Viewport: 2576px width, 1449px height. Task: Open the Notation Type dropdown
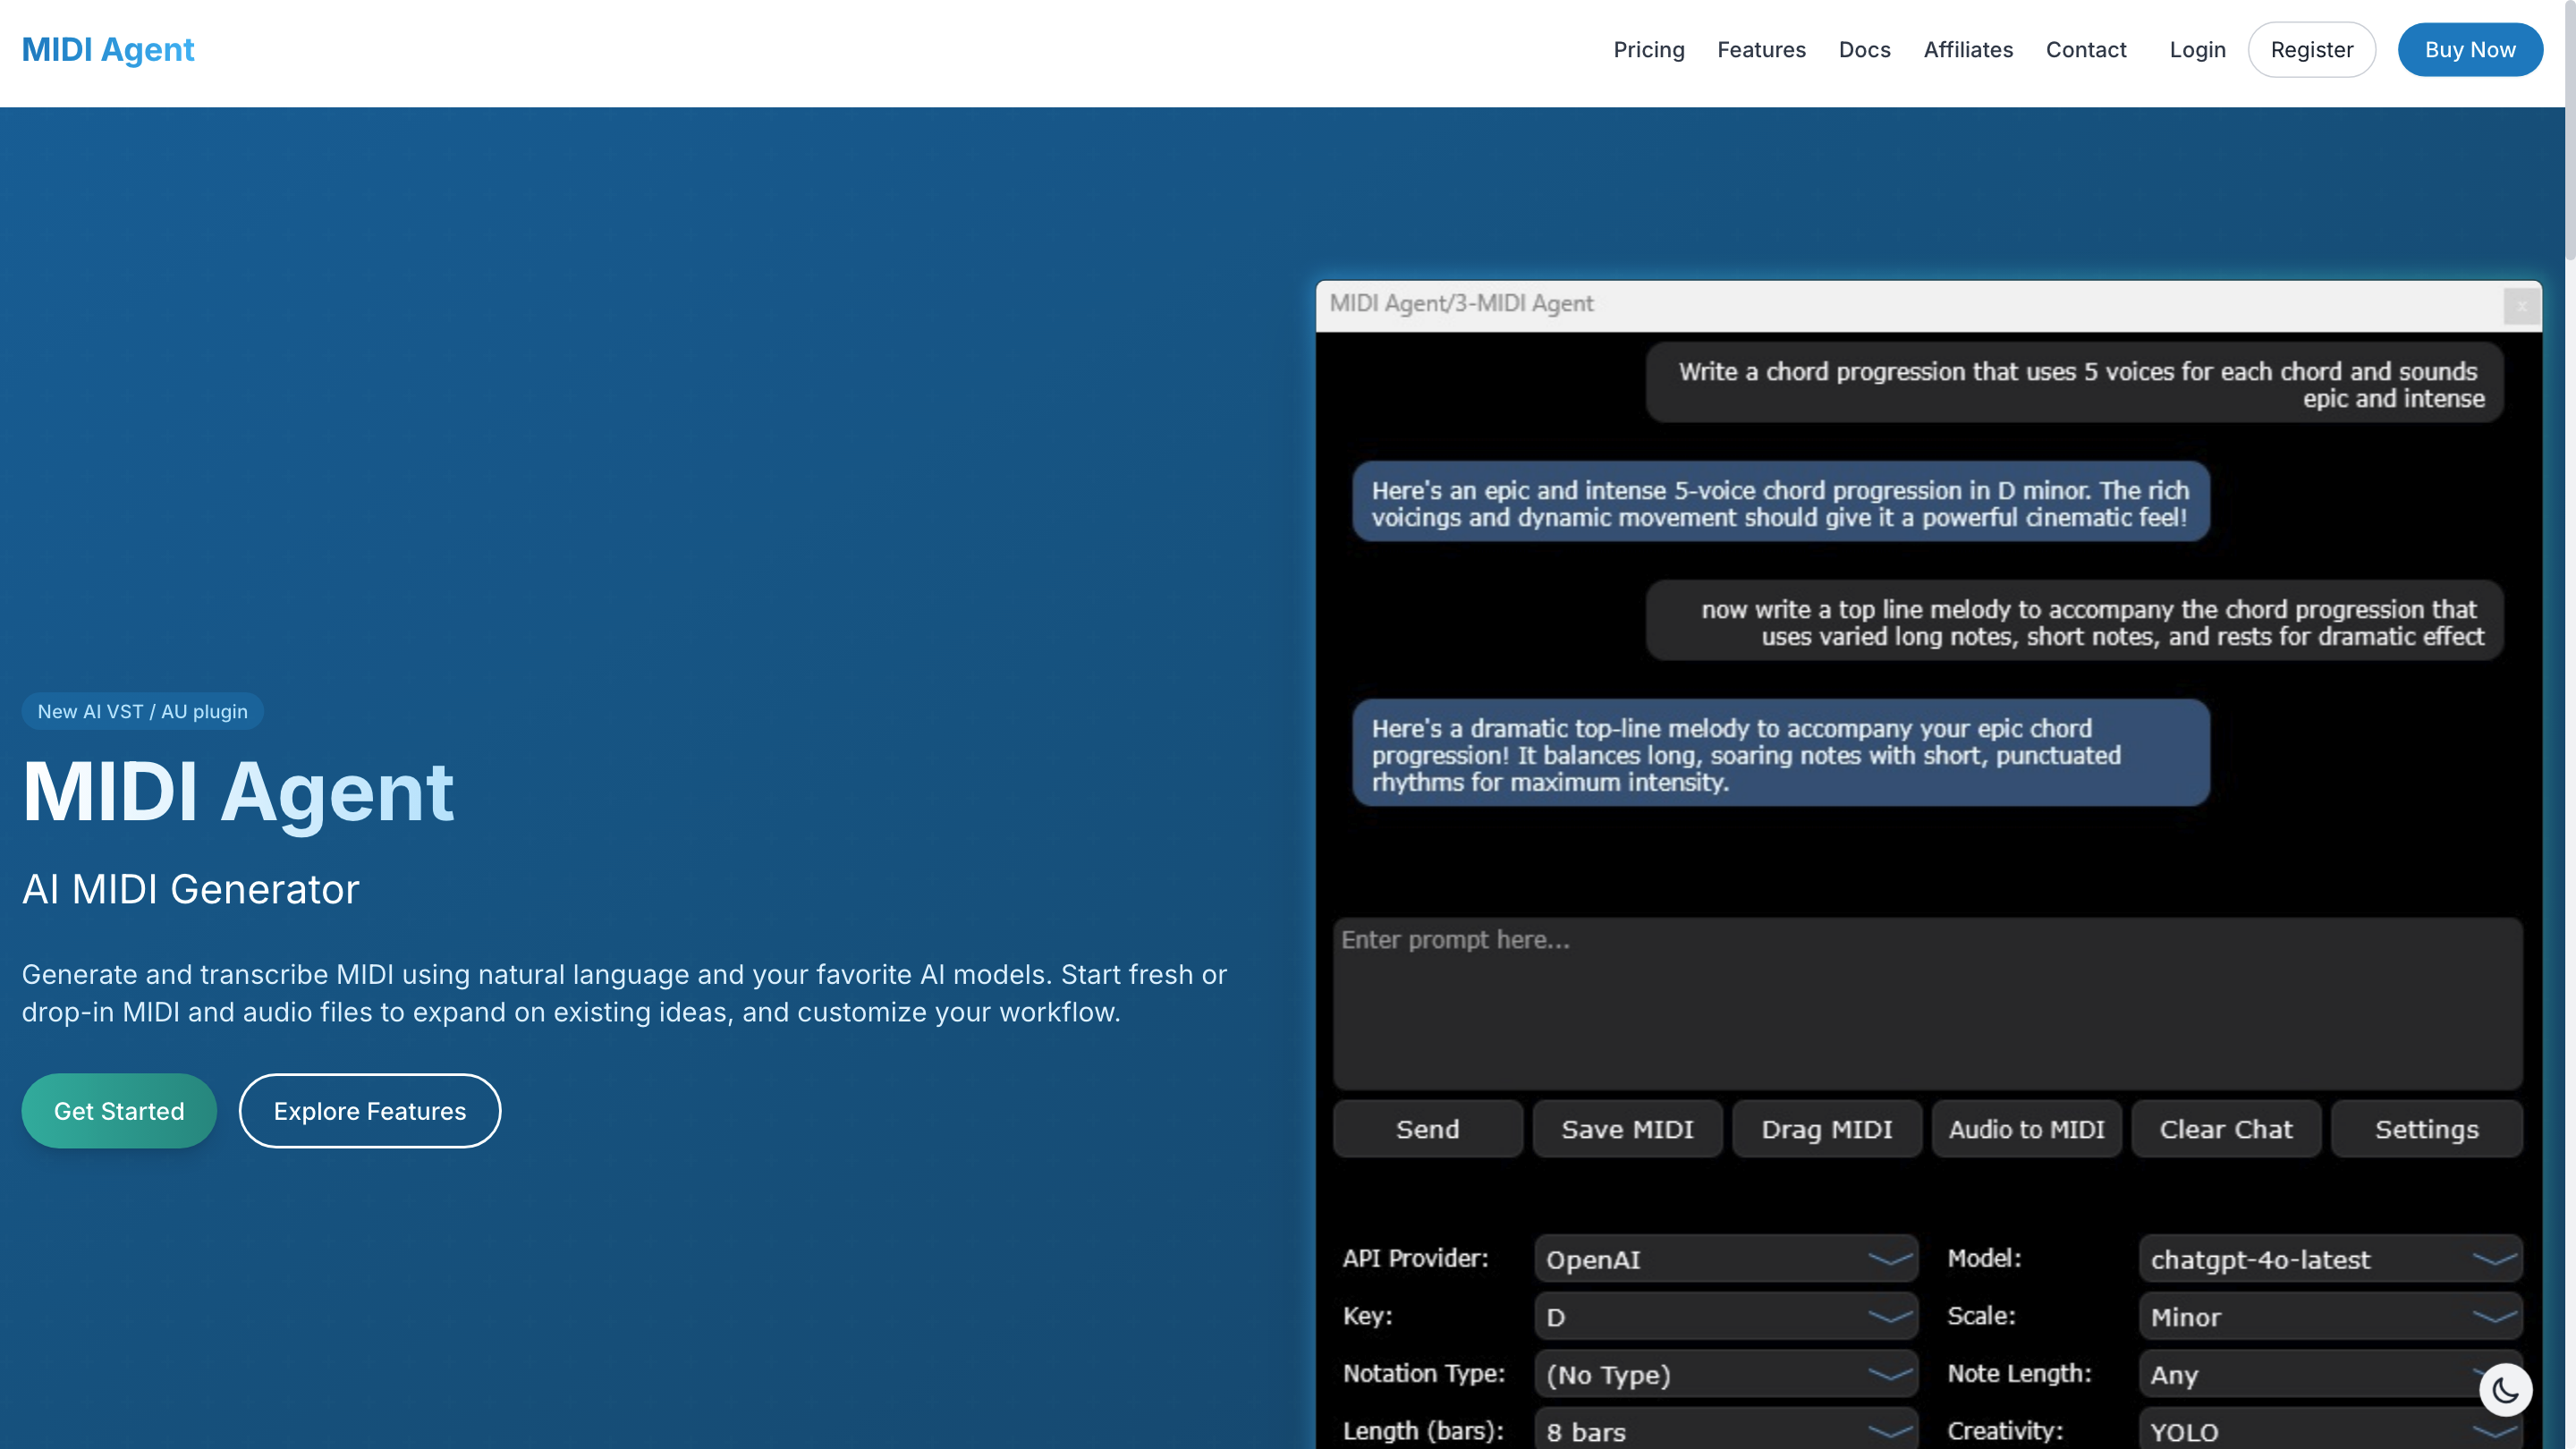click(1725, 1375)
